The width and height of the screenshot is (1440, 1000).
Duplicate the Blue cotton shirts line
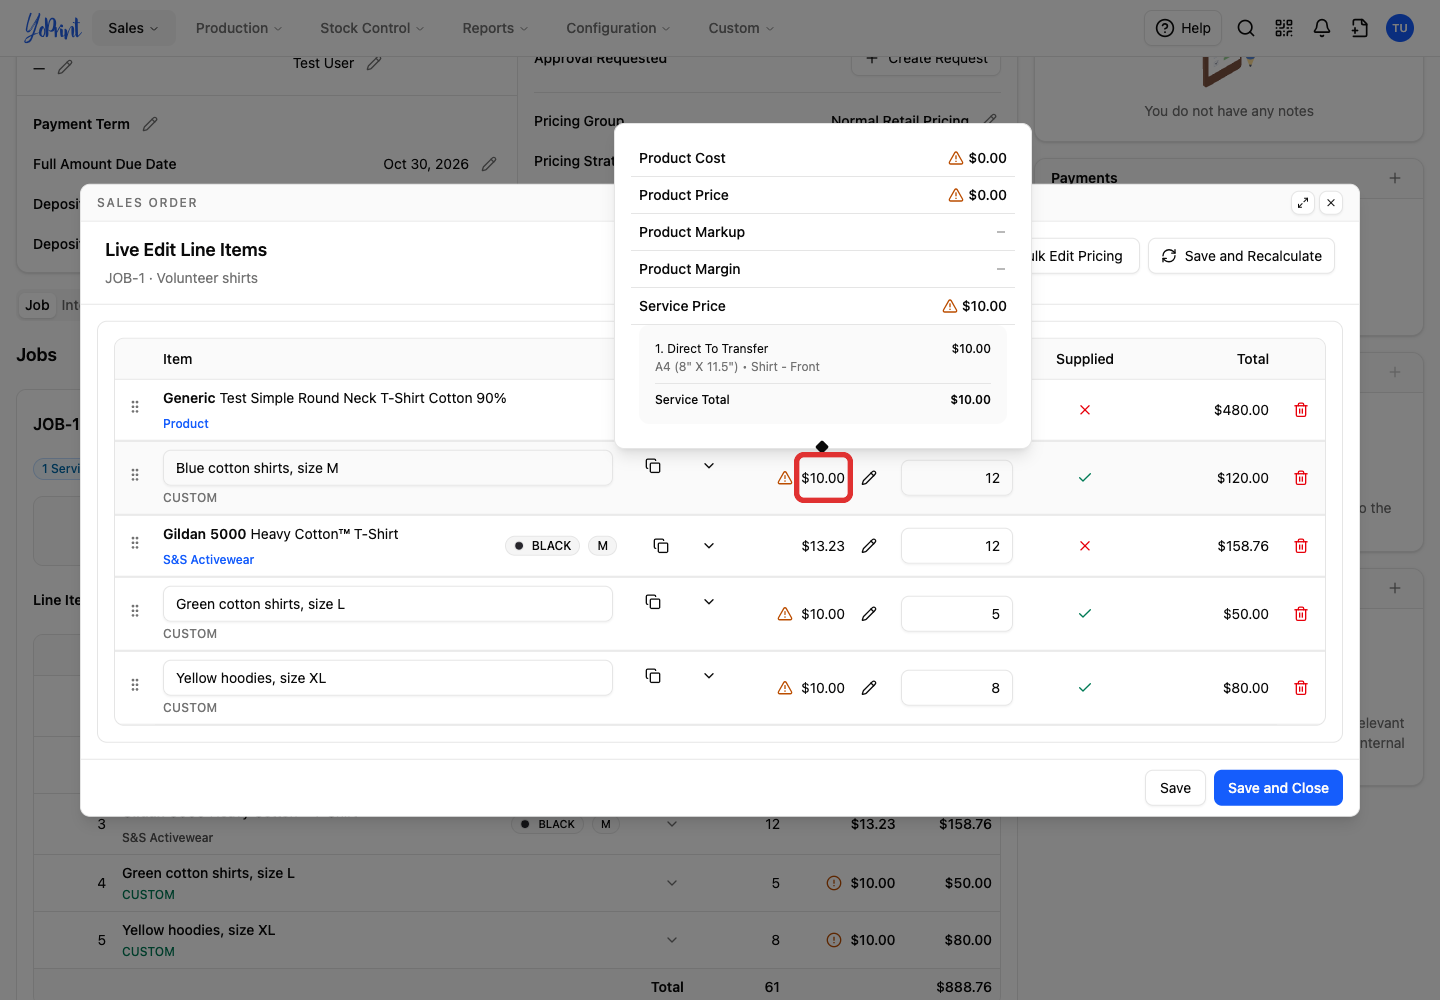[x=653, y=466]
